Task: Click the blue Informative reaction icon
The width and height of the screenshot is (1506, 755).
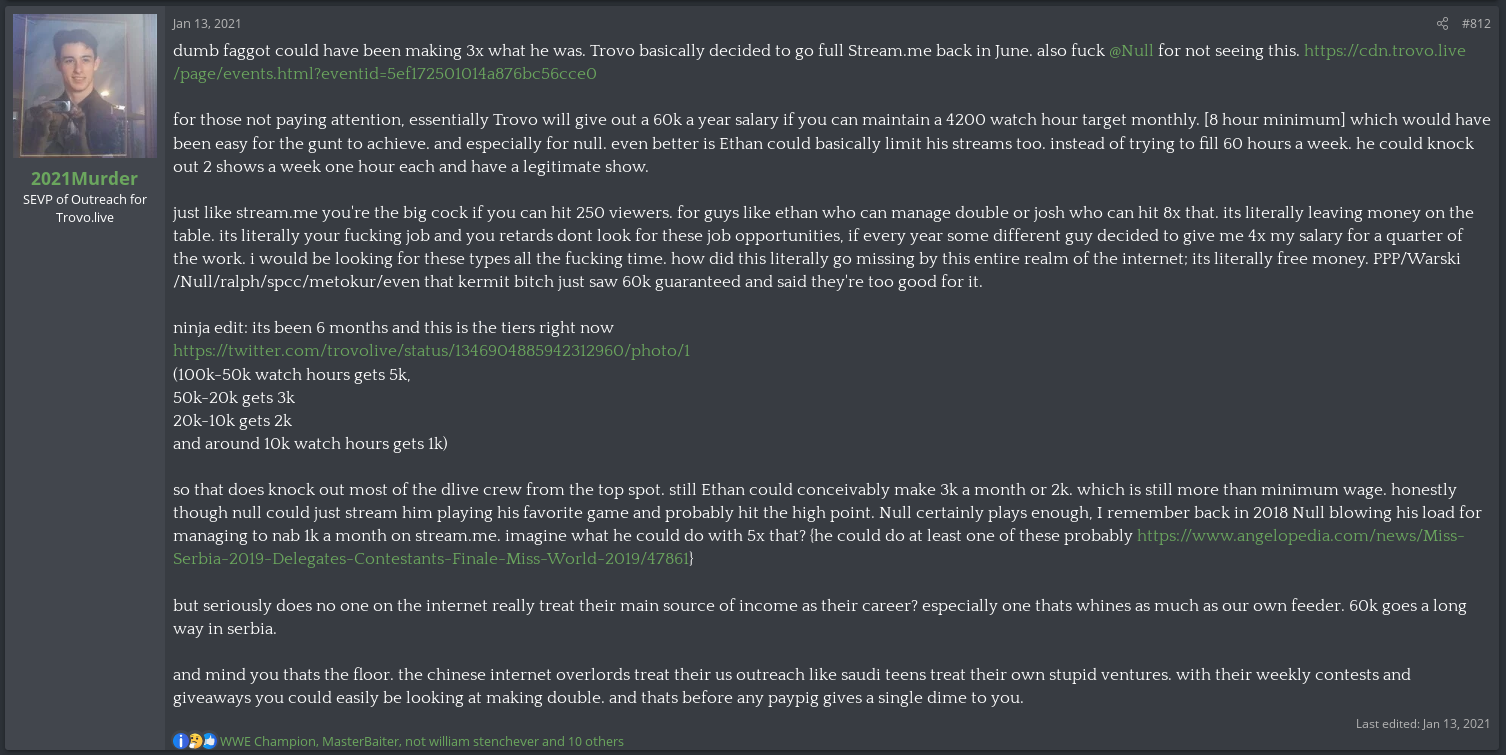Action: click(x=180, y=741)
